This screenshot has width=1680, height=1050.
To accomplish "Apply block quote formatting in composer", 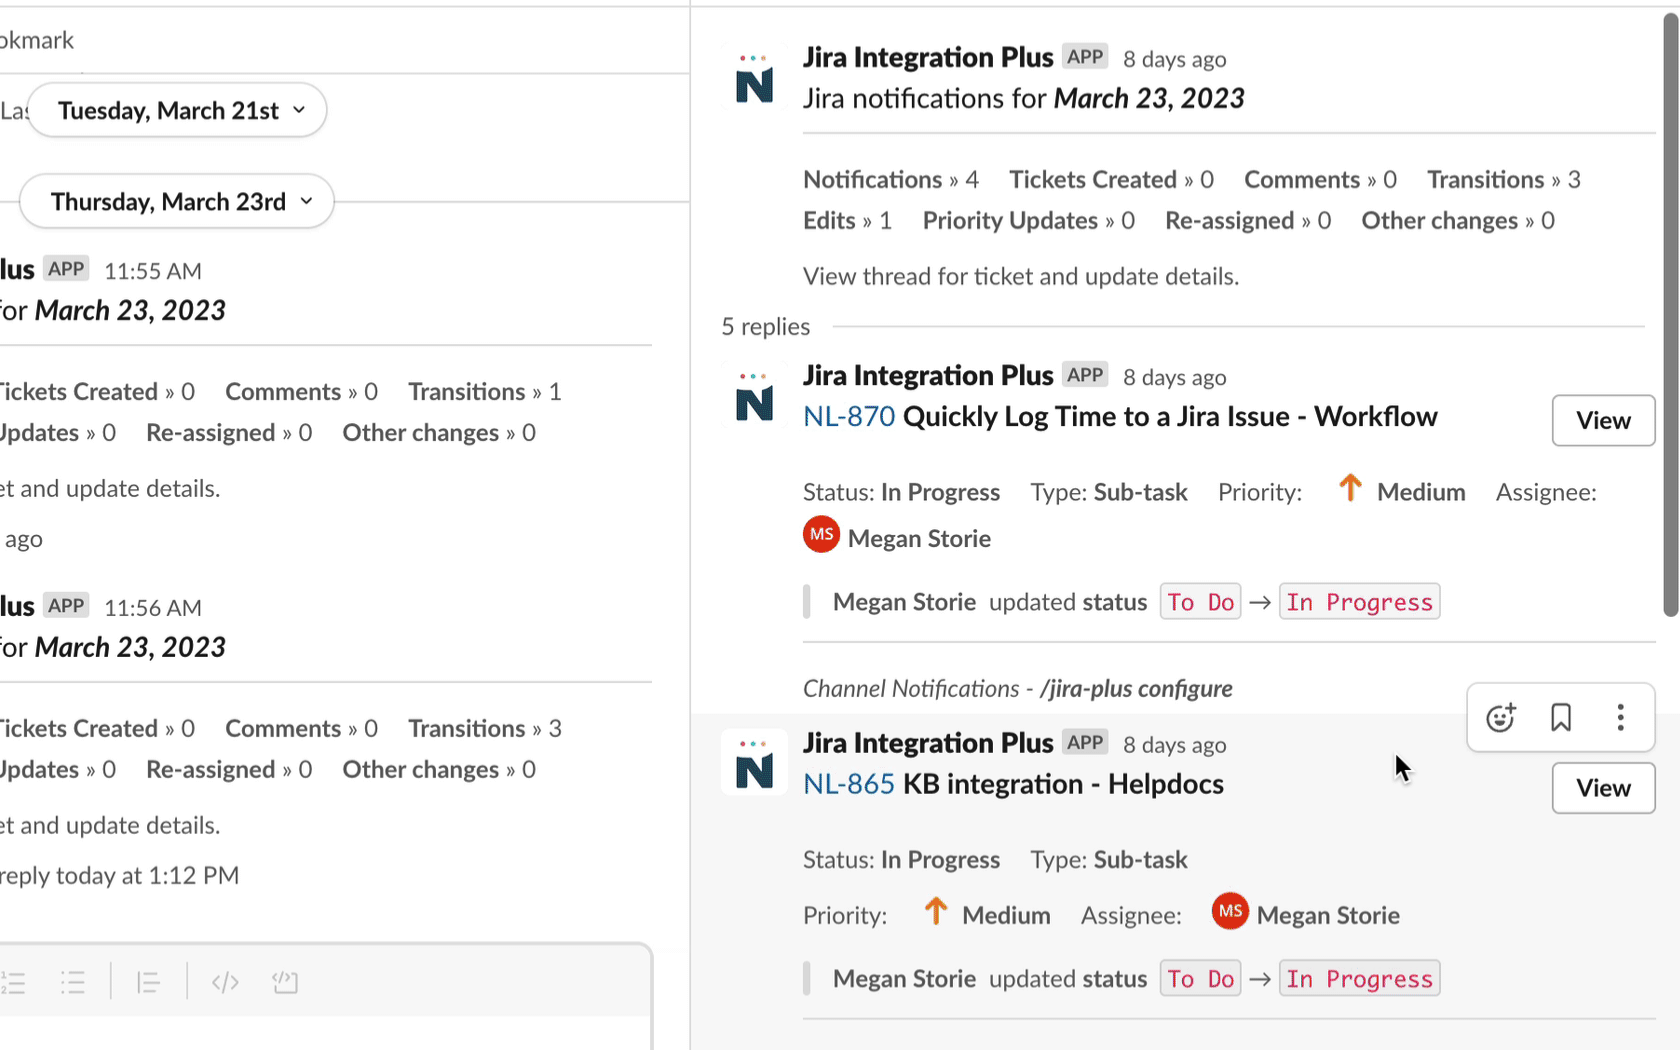I will 148,982.
